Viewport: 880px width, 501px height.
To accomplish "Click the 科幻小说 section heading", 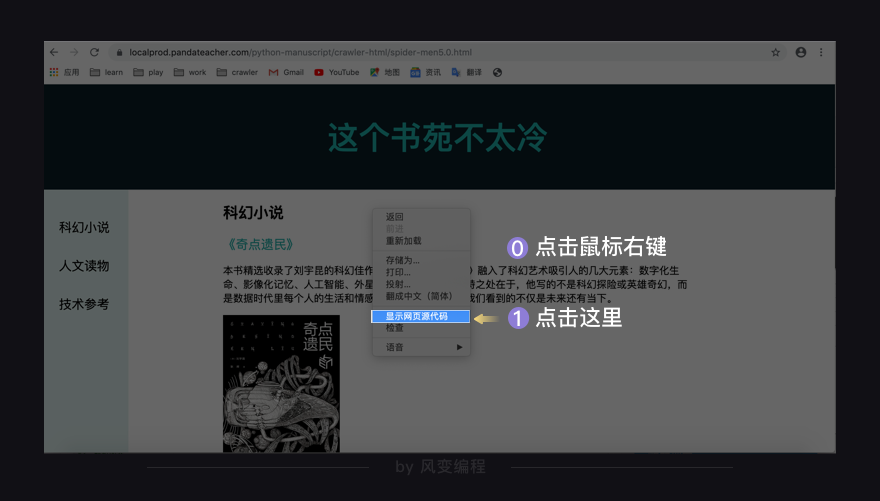I will click(x=253, y=213).
